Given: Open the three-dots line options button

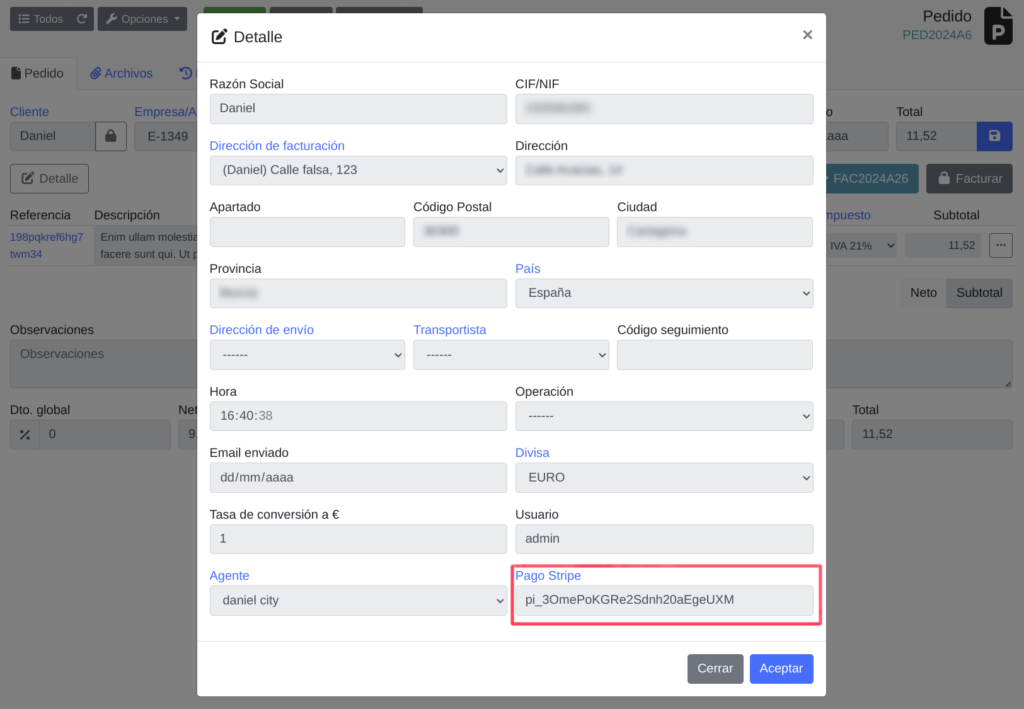Looking at the screenshot, I should [1000, 245].
